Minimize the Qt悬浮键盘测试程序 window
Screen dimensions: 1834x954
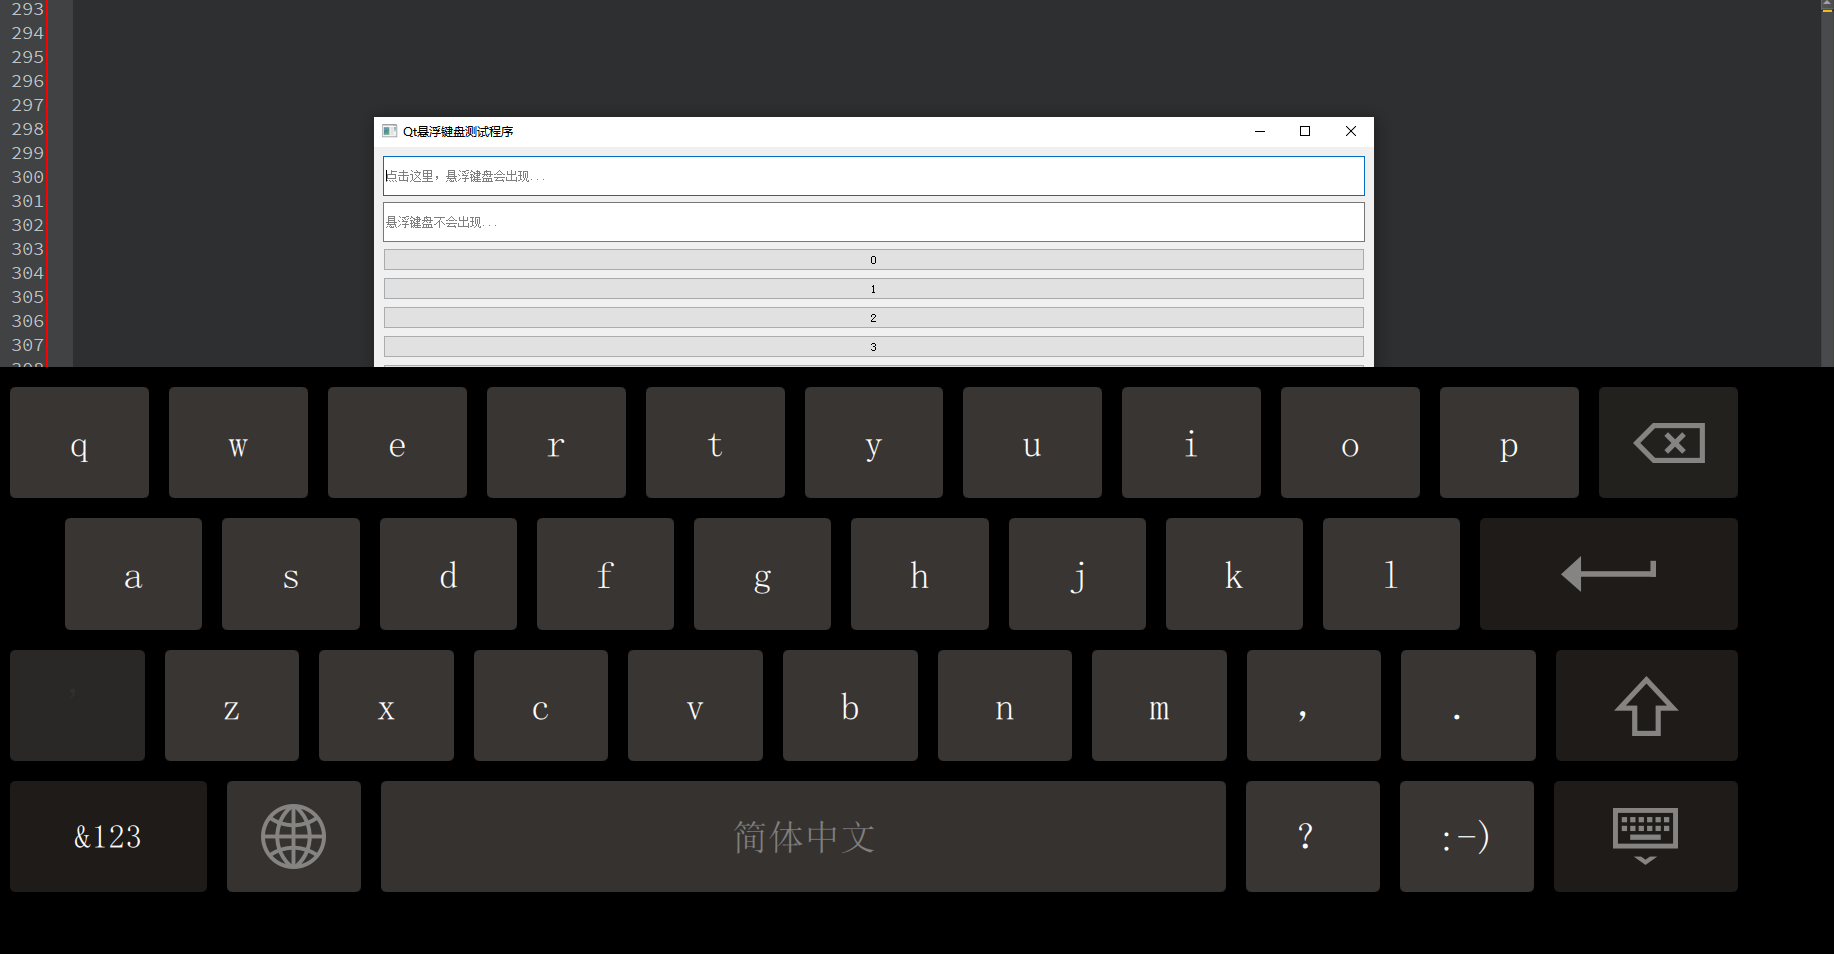pyautogui.click(x=1260, y=131)
